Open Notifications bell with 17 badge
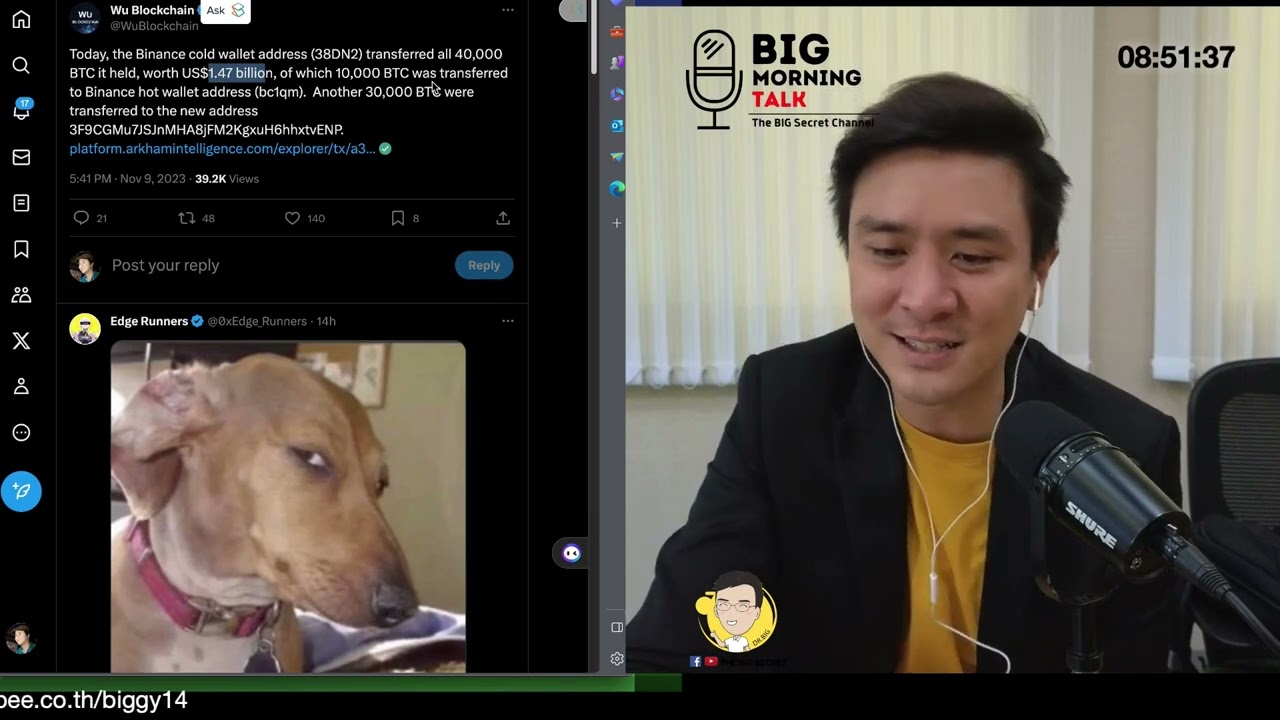This screenshot has width=1280, height=720. (x=21, y=110)
